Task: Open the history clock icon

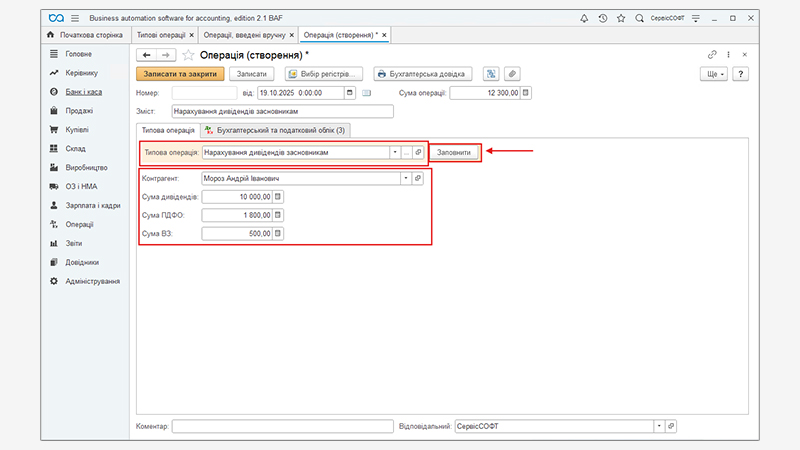Action: pos(603,19)
